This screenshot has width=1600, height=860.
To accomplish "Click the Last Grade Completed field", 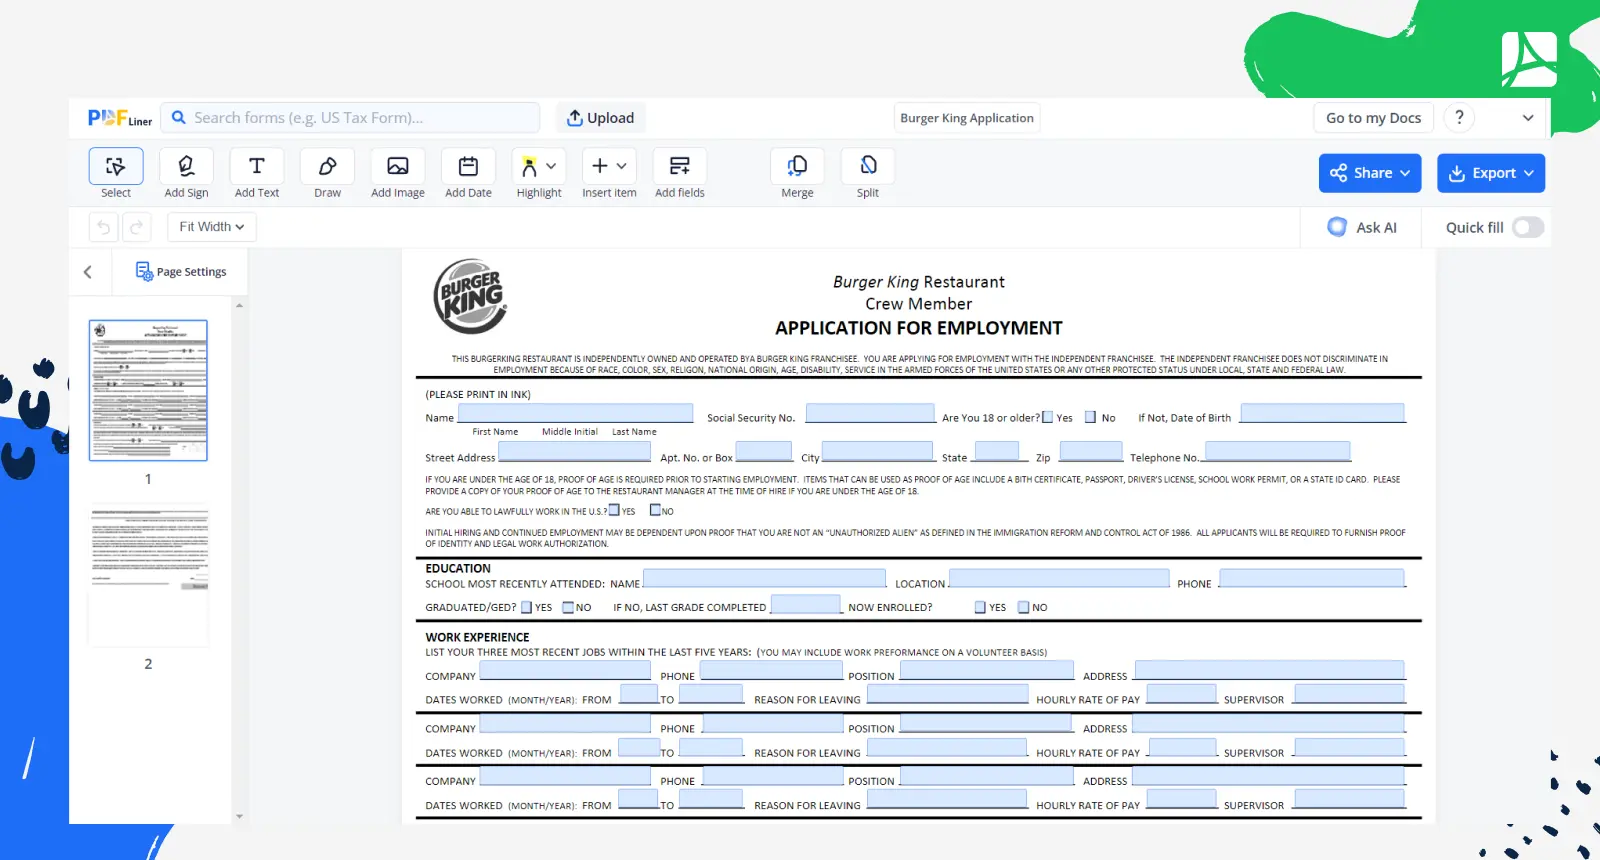I will [x=806, y=604].
